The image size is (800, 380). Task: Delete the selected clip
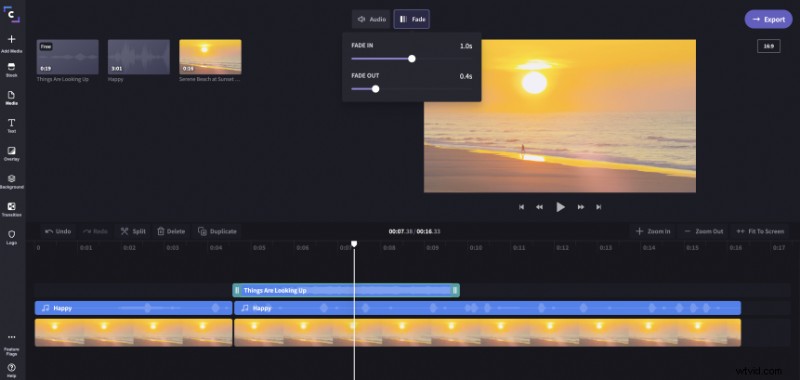point(171,231)
